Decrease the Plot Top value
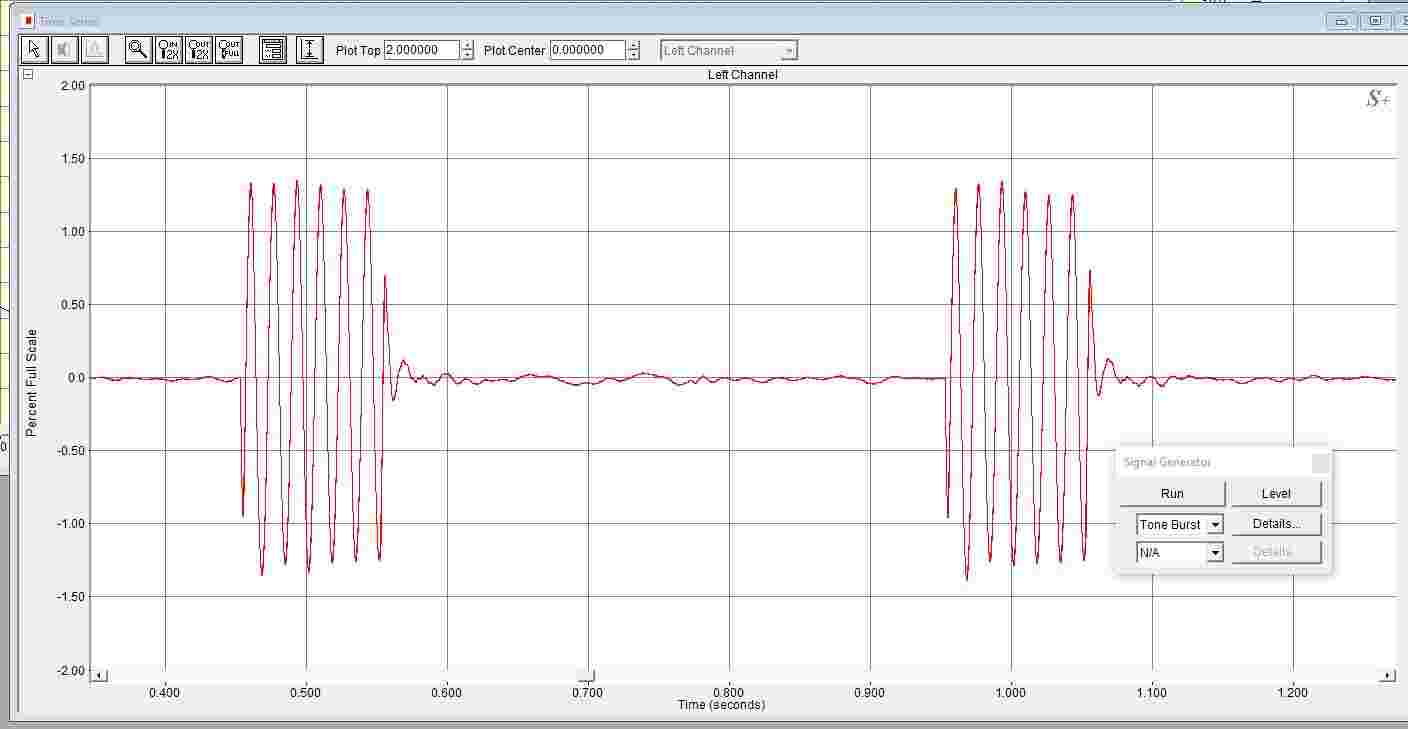Screen dimensions: 1408x729 [468, 55]
